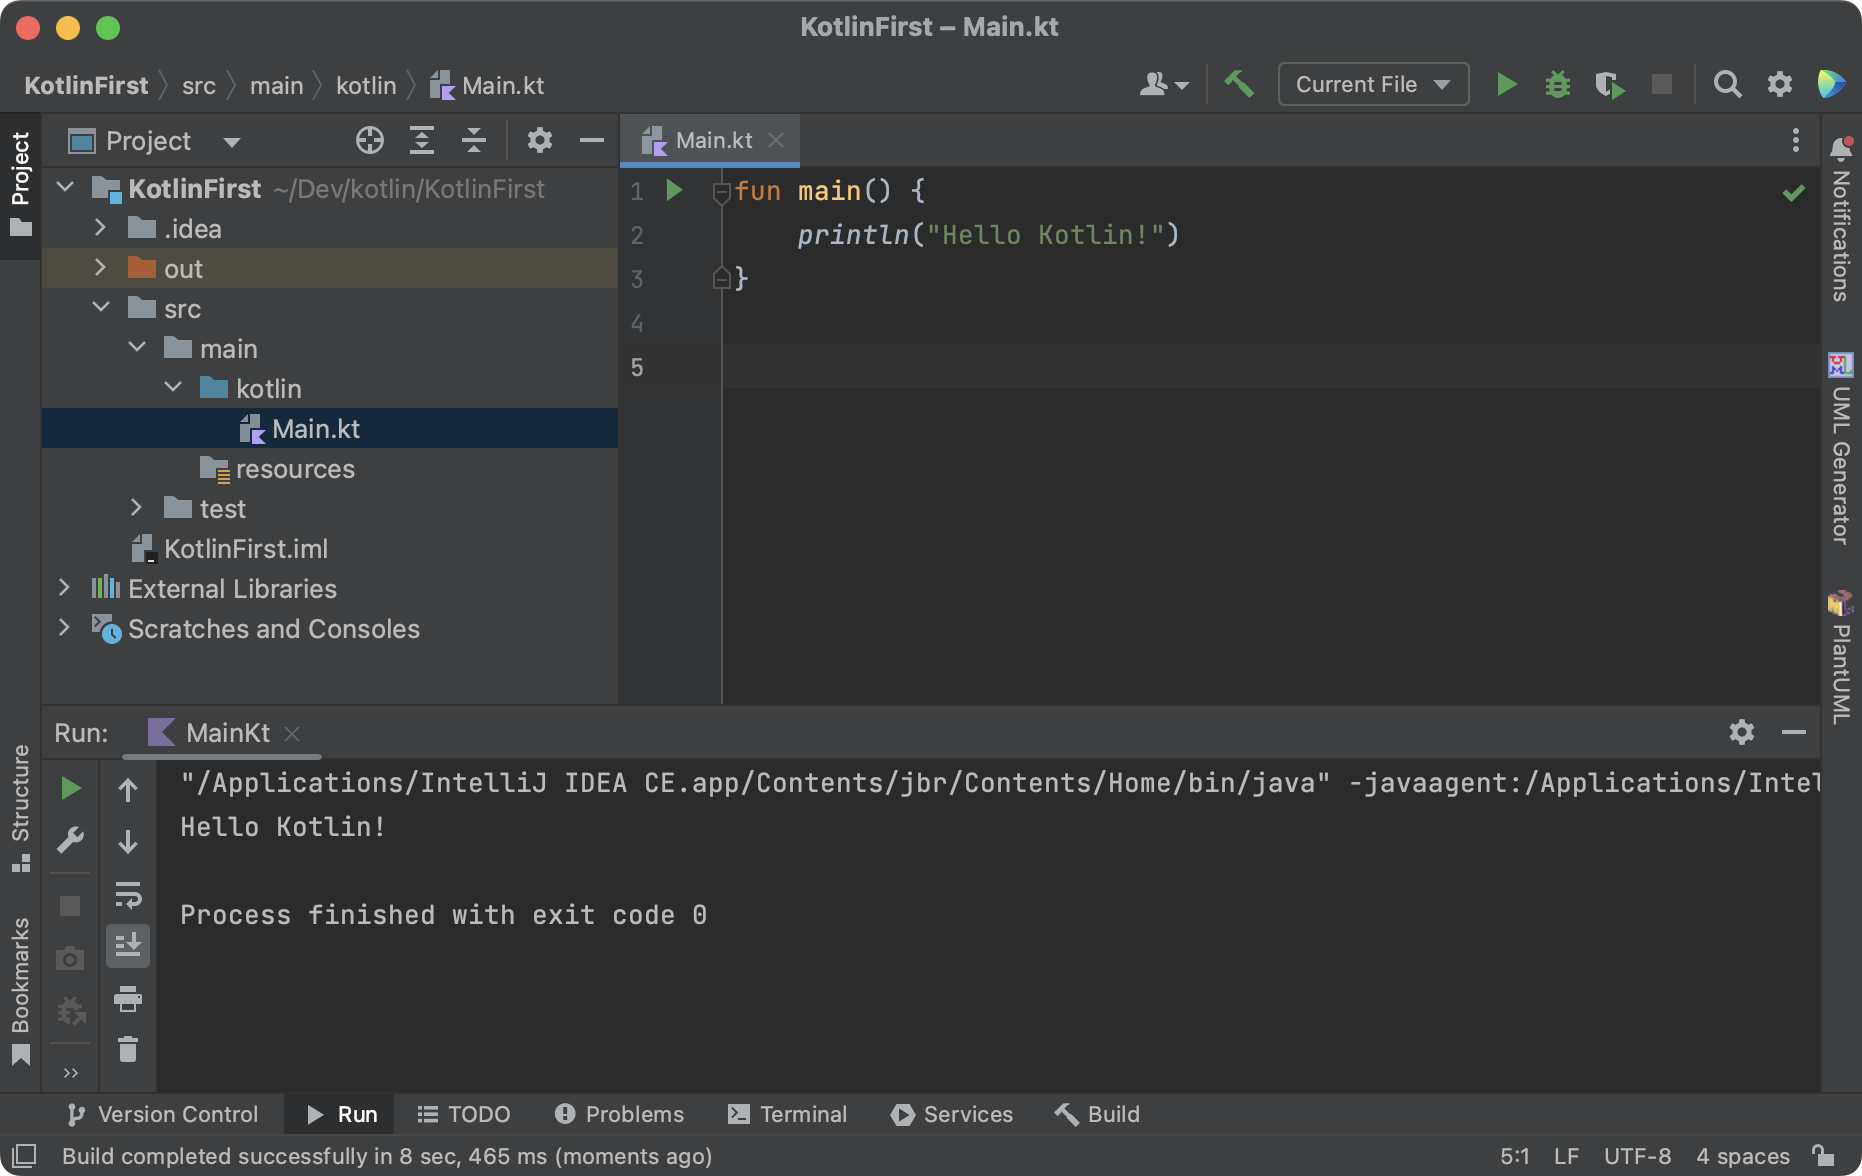Close the MainKt run tab
This screenshot has width=1862, height=1176.
coord(292,733)
